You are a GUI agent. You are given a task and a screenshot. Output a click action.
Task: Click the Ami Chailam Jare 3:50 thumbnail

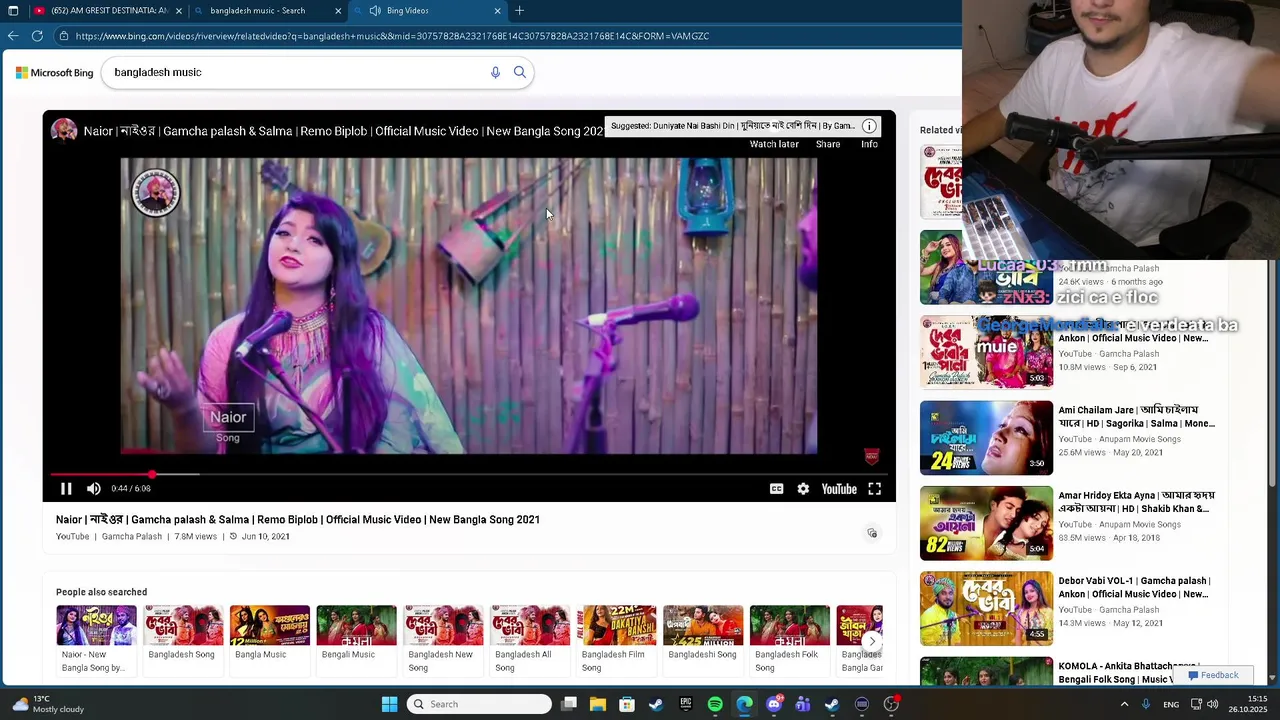point(986,438)
